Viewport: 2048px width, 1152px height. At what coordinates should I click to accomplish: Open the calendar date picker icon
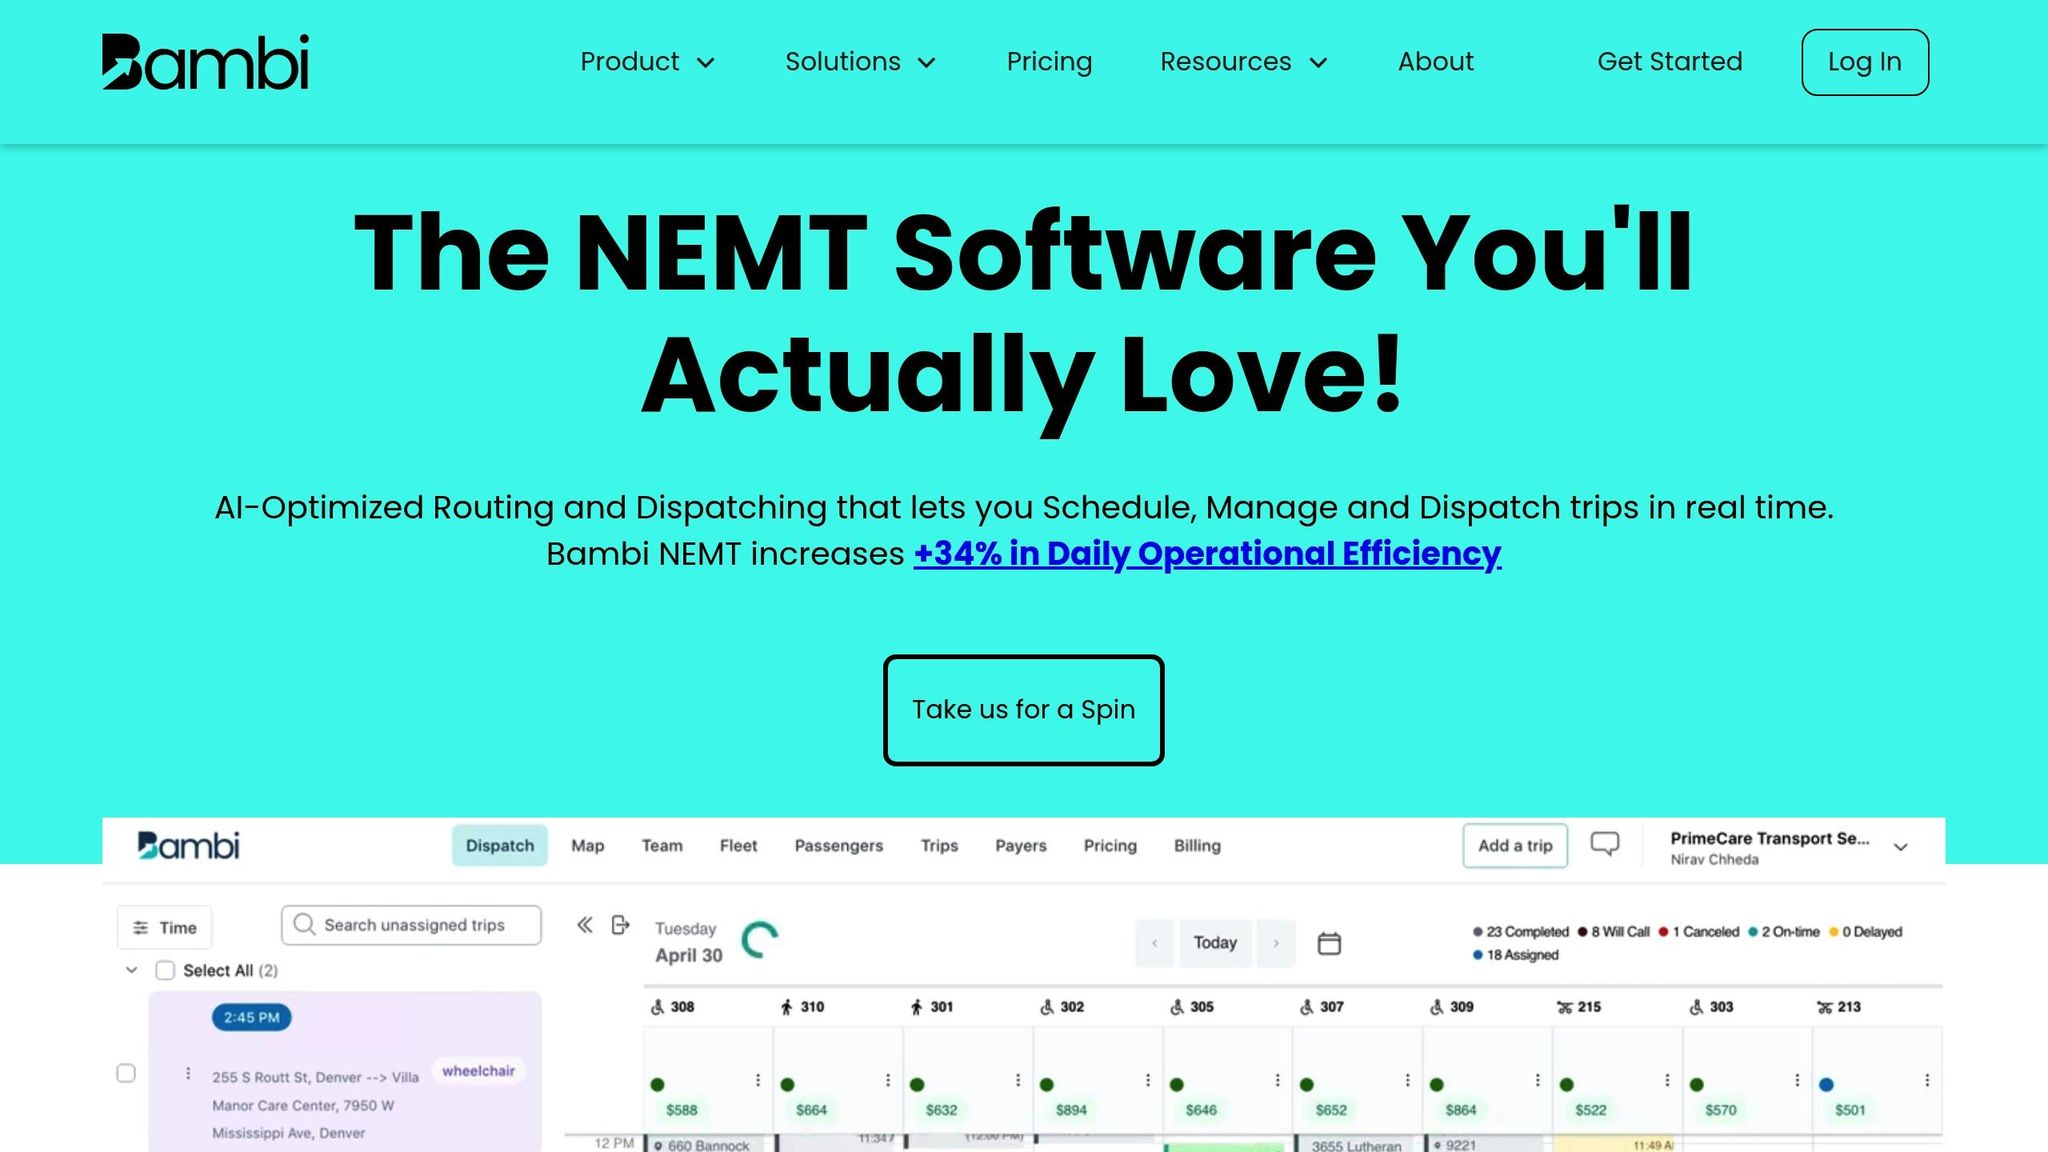(1329, 943)
